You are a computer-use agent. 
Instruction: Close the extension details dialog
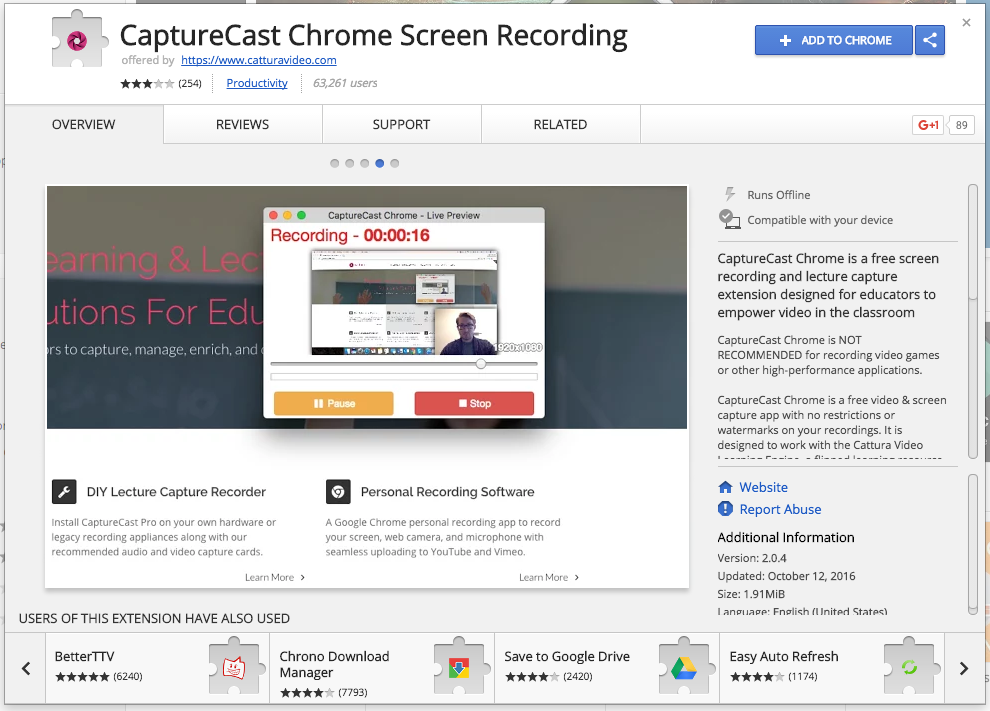[x=966, y=23]
